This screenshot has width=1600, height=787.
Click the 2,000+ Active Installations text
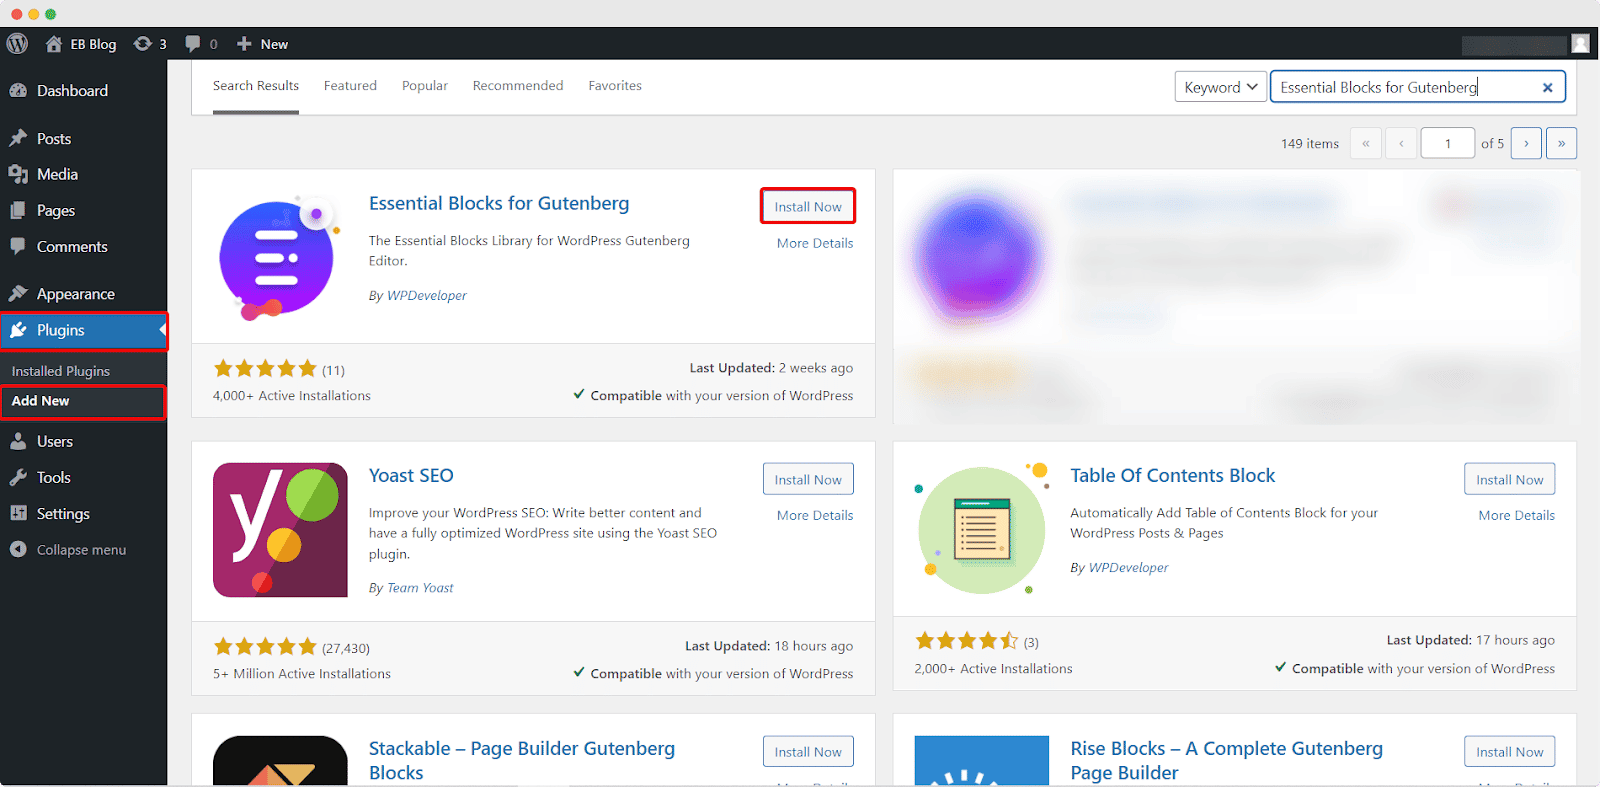(x=993, y=669)
